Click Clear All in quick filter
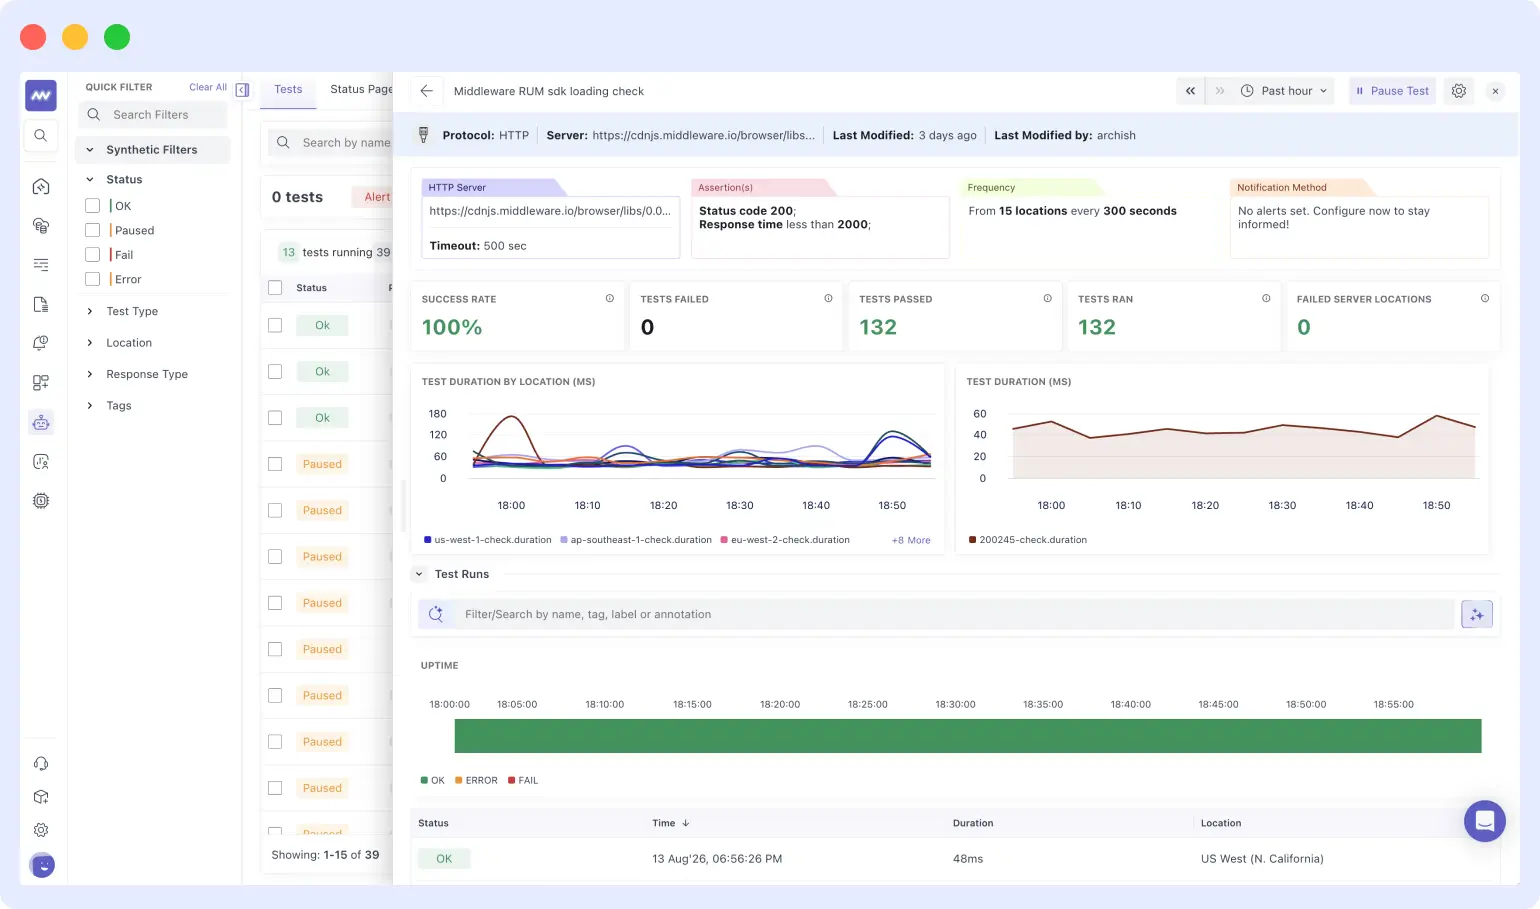 [x=208, y=87]
